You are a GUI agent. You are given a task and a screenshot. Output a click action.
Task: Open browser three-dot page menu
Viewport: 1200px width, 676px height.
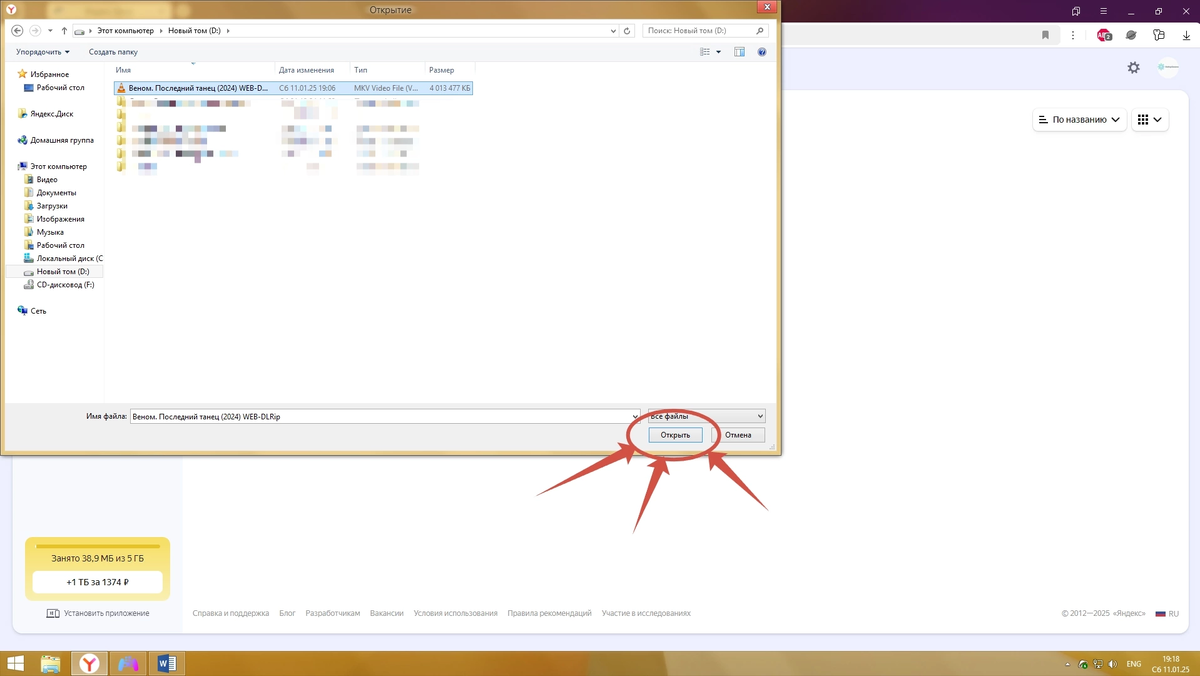point(1073,35)
